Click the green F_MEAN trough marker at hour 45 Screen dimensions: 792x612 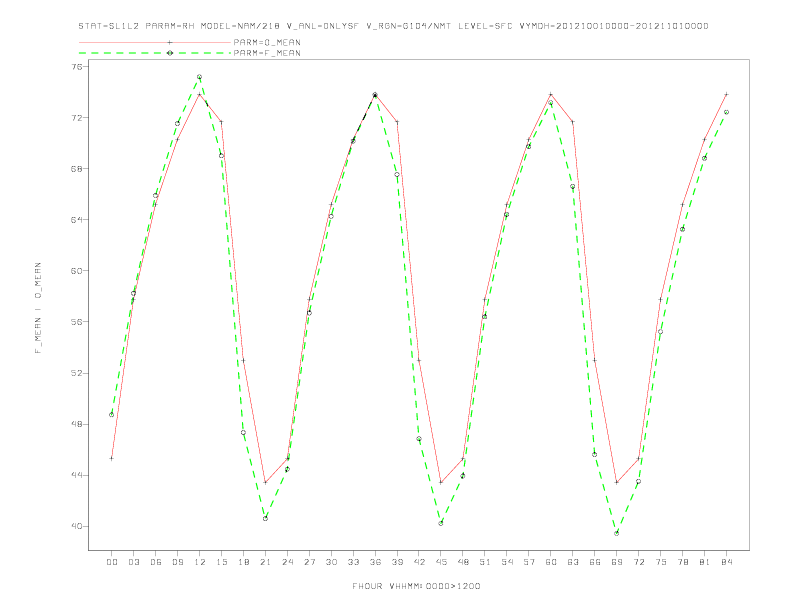(441, 524)
